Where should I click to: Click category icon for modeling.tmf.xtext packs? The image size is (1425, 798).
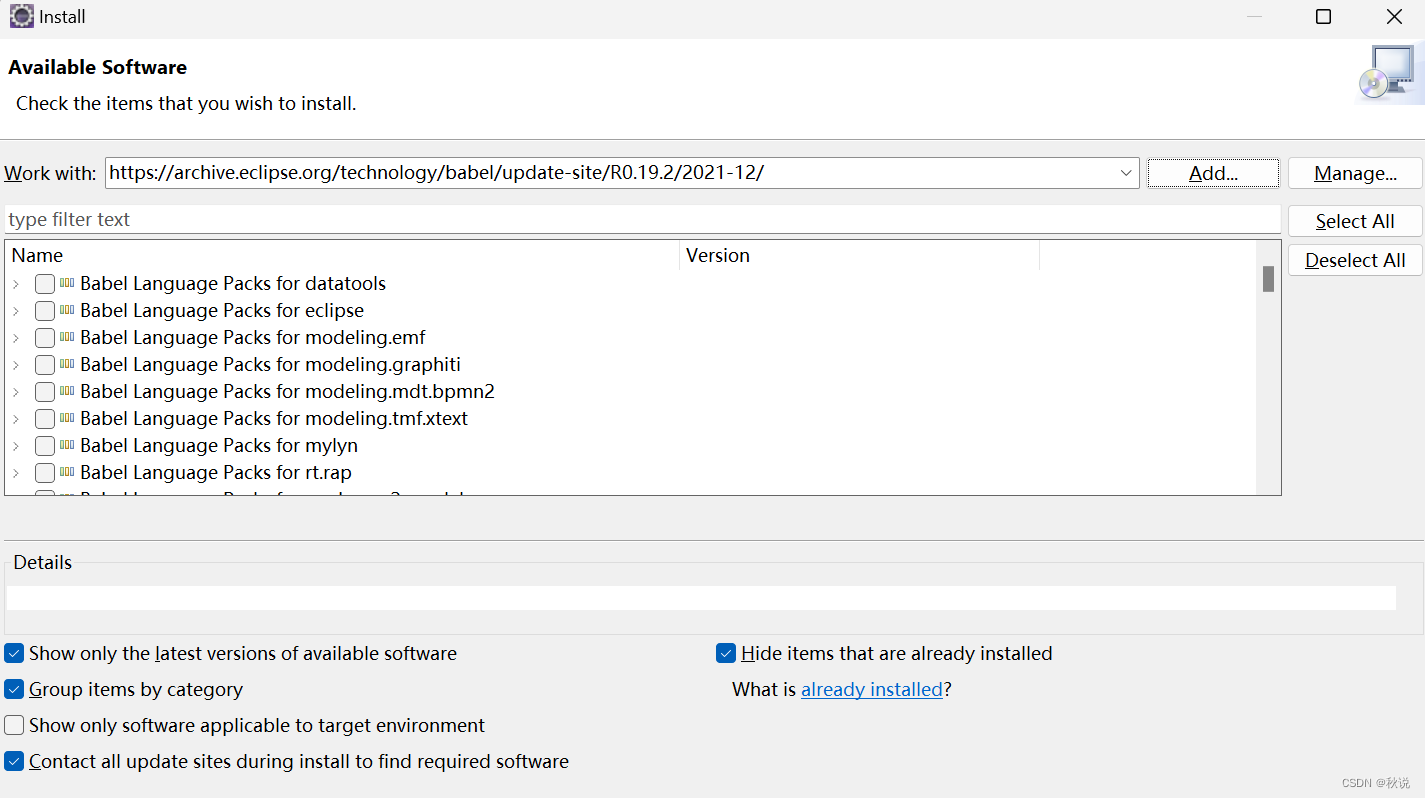coord(67,418)
